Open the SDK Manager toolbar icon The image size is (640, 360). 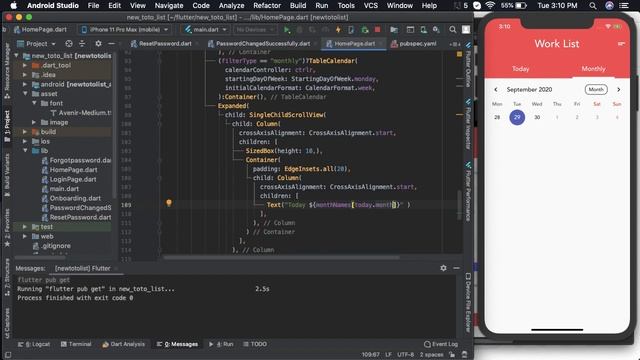tap(436, 30)
